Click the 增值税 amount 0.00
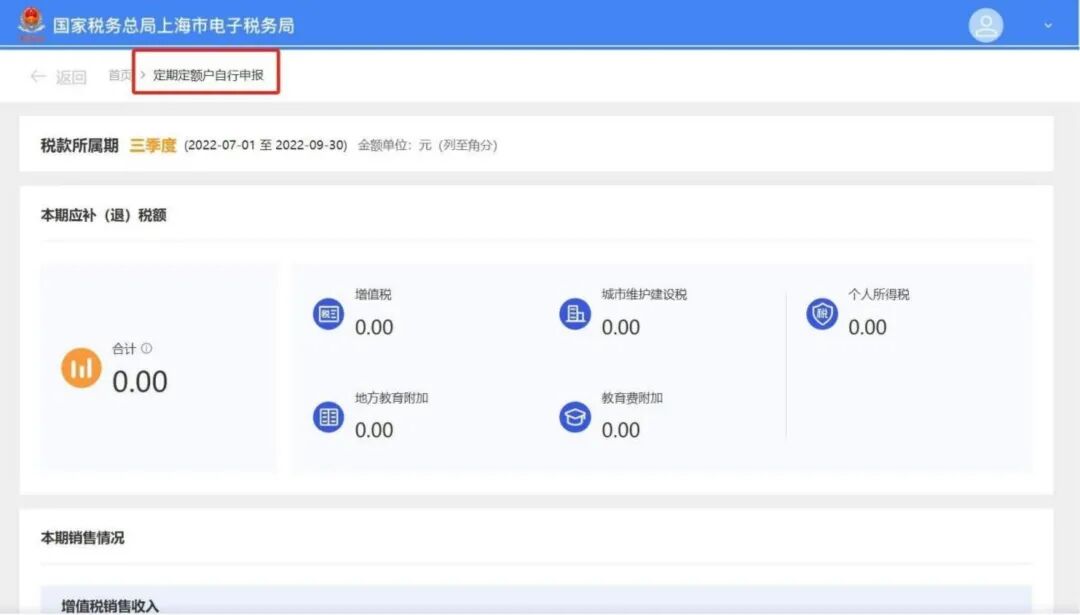The image size is (1080, 615). coord(374,327)
